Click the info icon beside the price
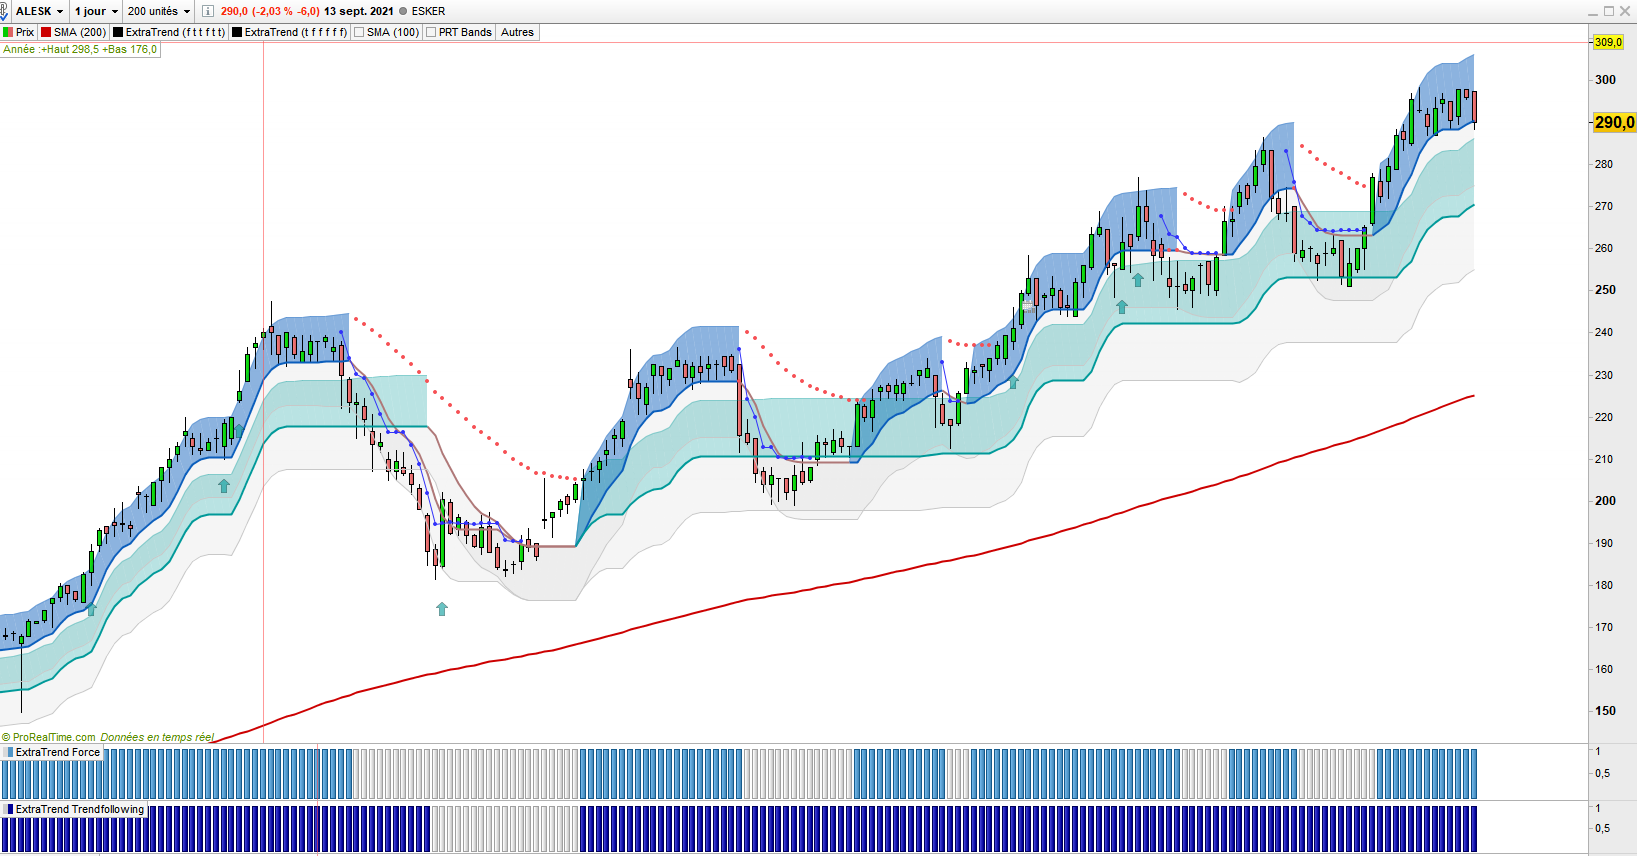1637x856 pixels. [207, 11]
